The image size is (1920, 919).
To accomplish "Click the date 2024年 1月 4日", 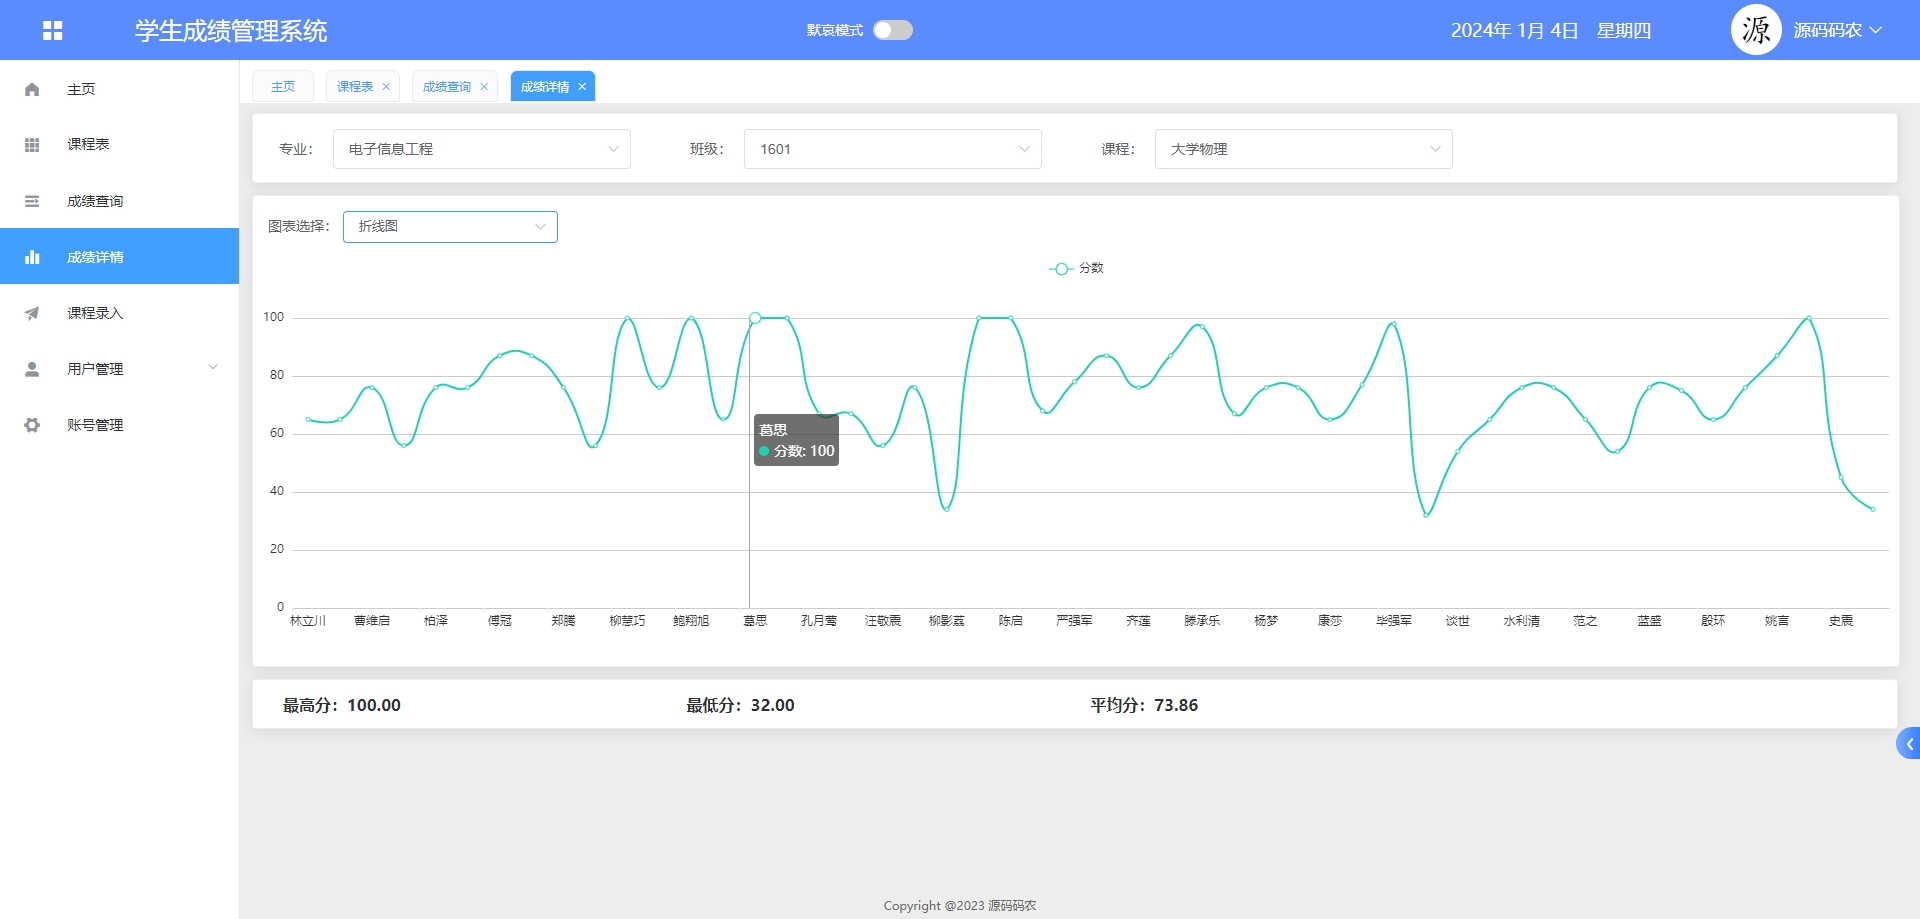I will (x=1514, y=31).
